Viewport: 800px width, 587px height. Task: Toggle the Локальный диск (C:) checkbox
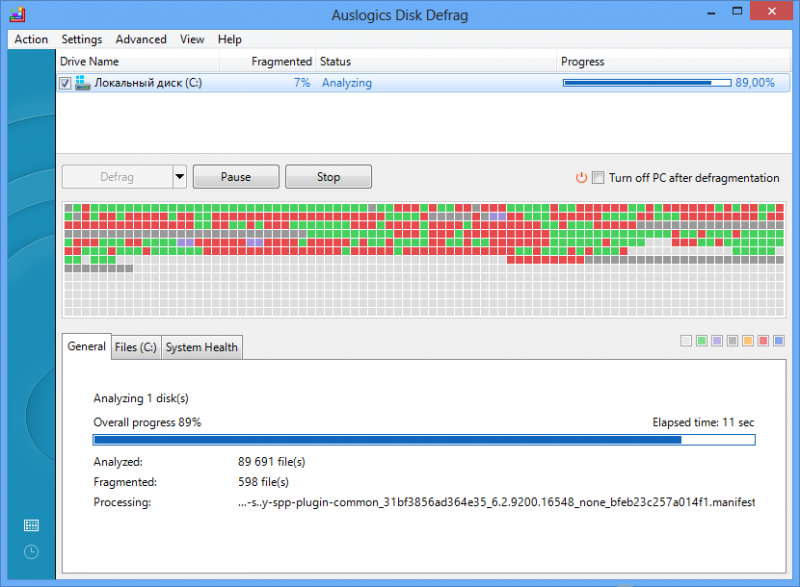click(65, 83)
